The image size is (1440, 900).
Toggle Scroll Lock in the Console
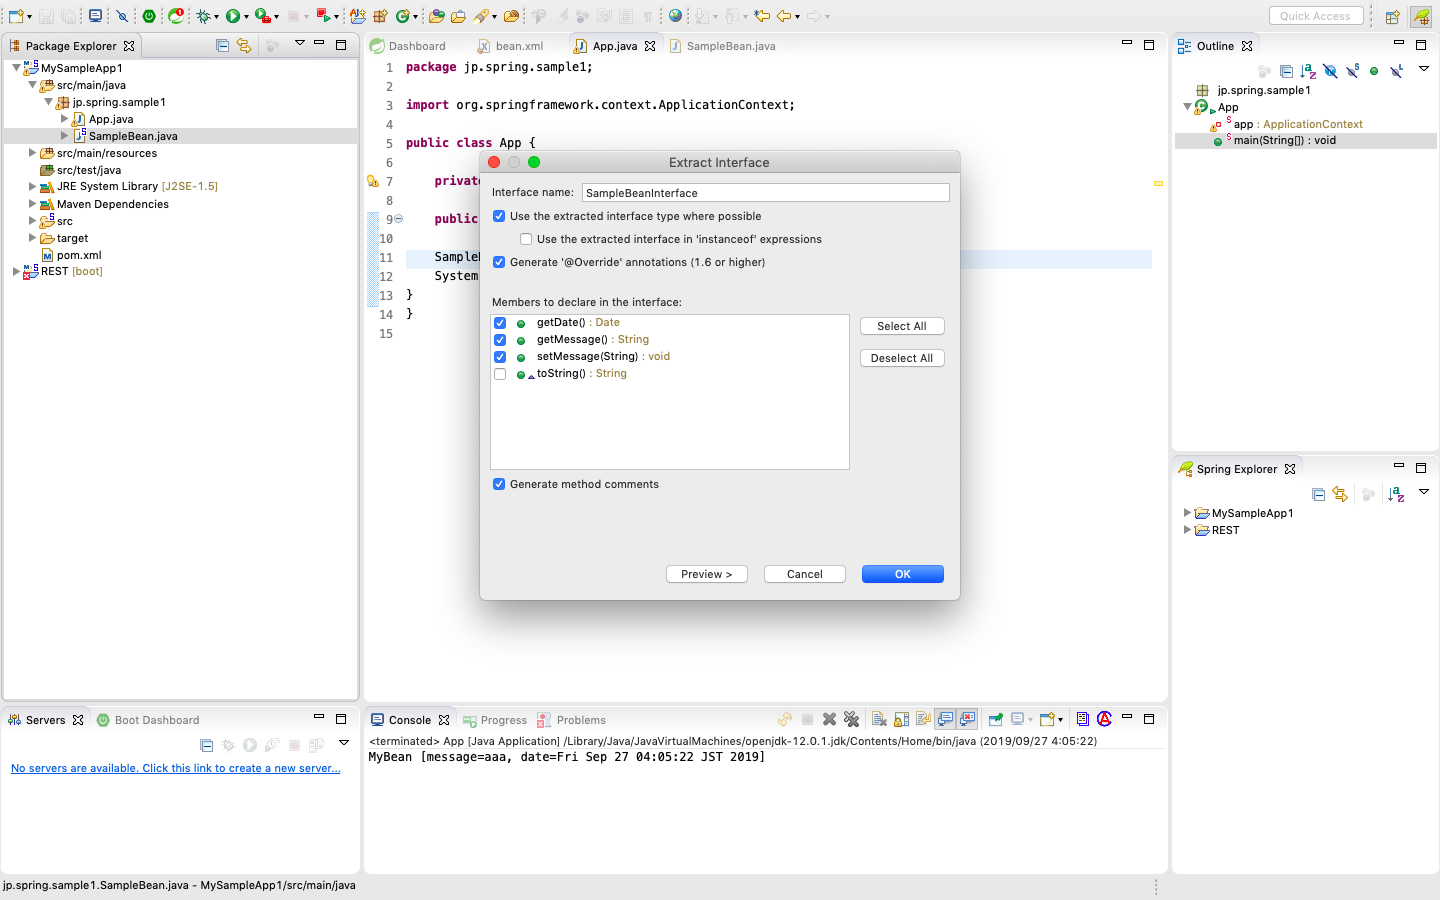(x=901, y=719)
